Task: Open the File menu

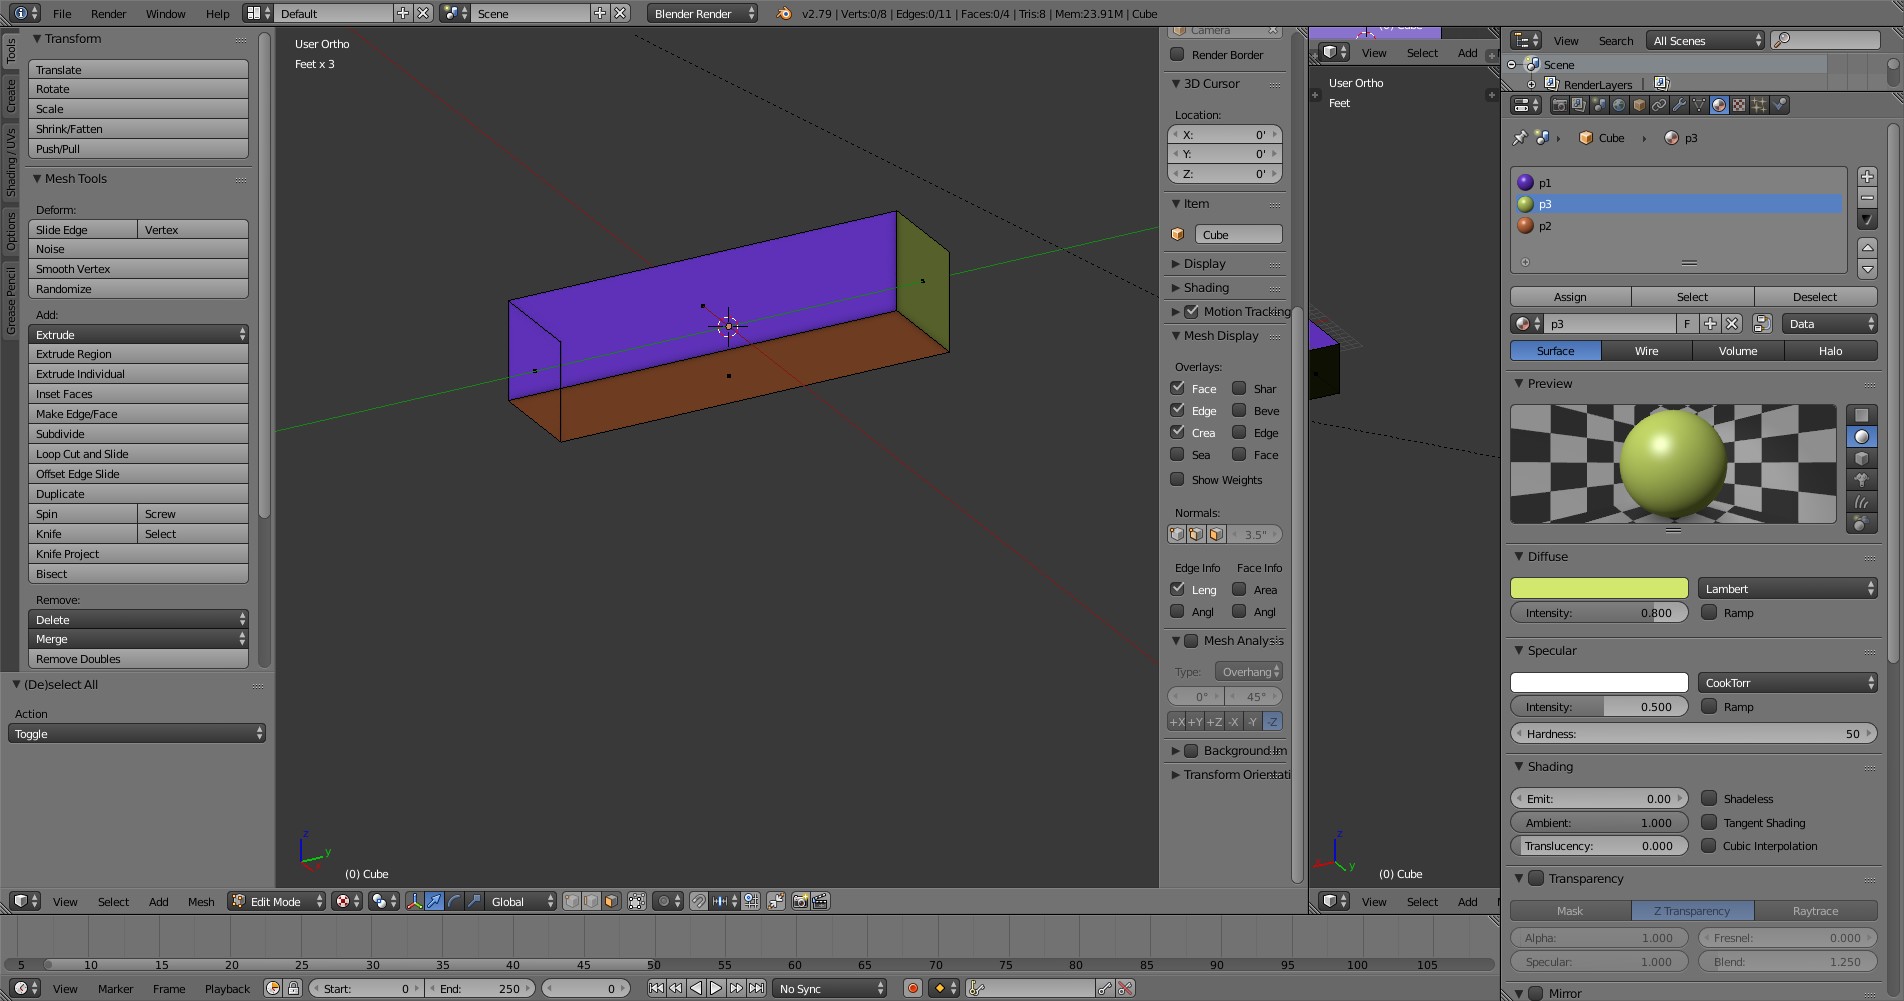Action: [x=62, y=14]
